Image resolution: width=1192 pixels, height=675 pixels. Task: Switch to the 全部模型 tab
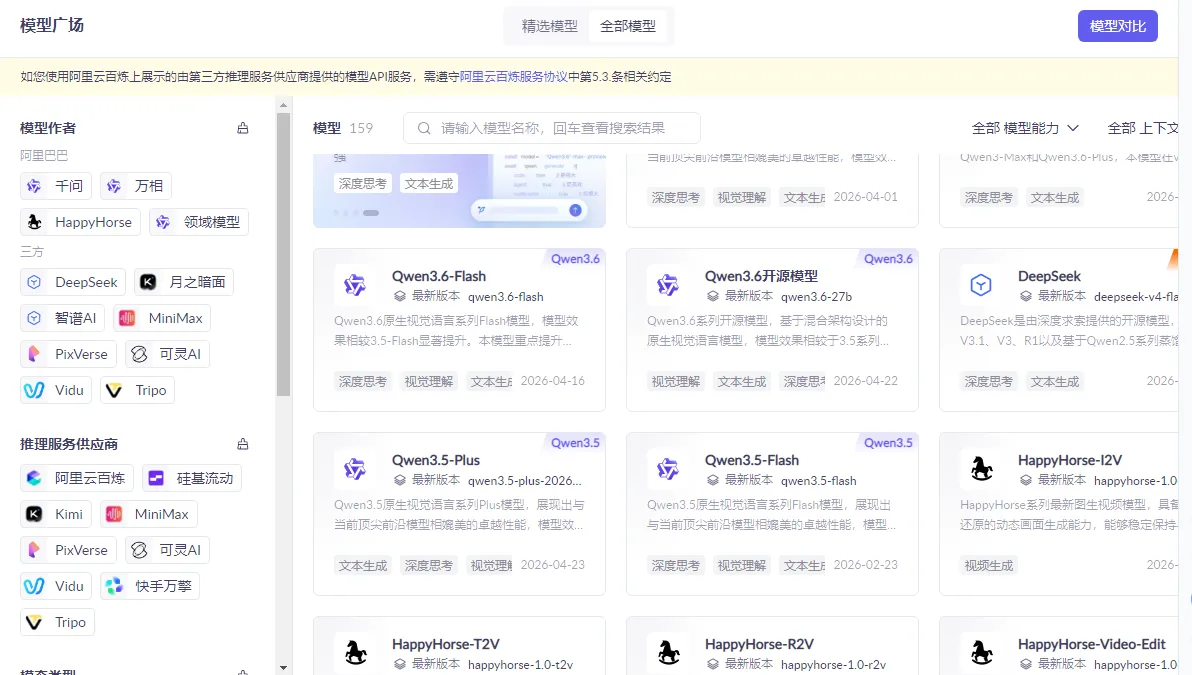(628, 26)
